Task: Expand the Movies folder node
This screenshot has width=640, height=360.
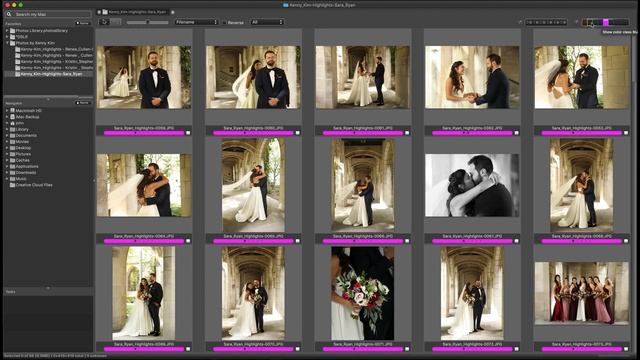Action: coord(7,142)
